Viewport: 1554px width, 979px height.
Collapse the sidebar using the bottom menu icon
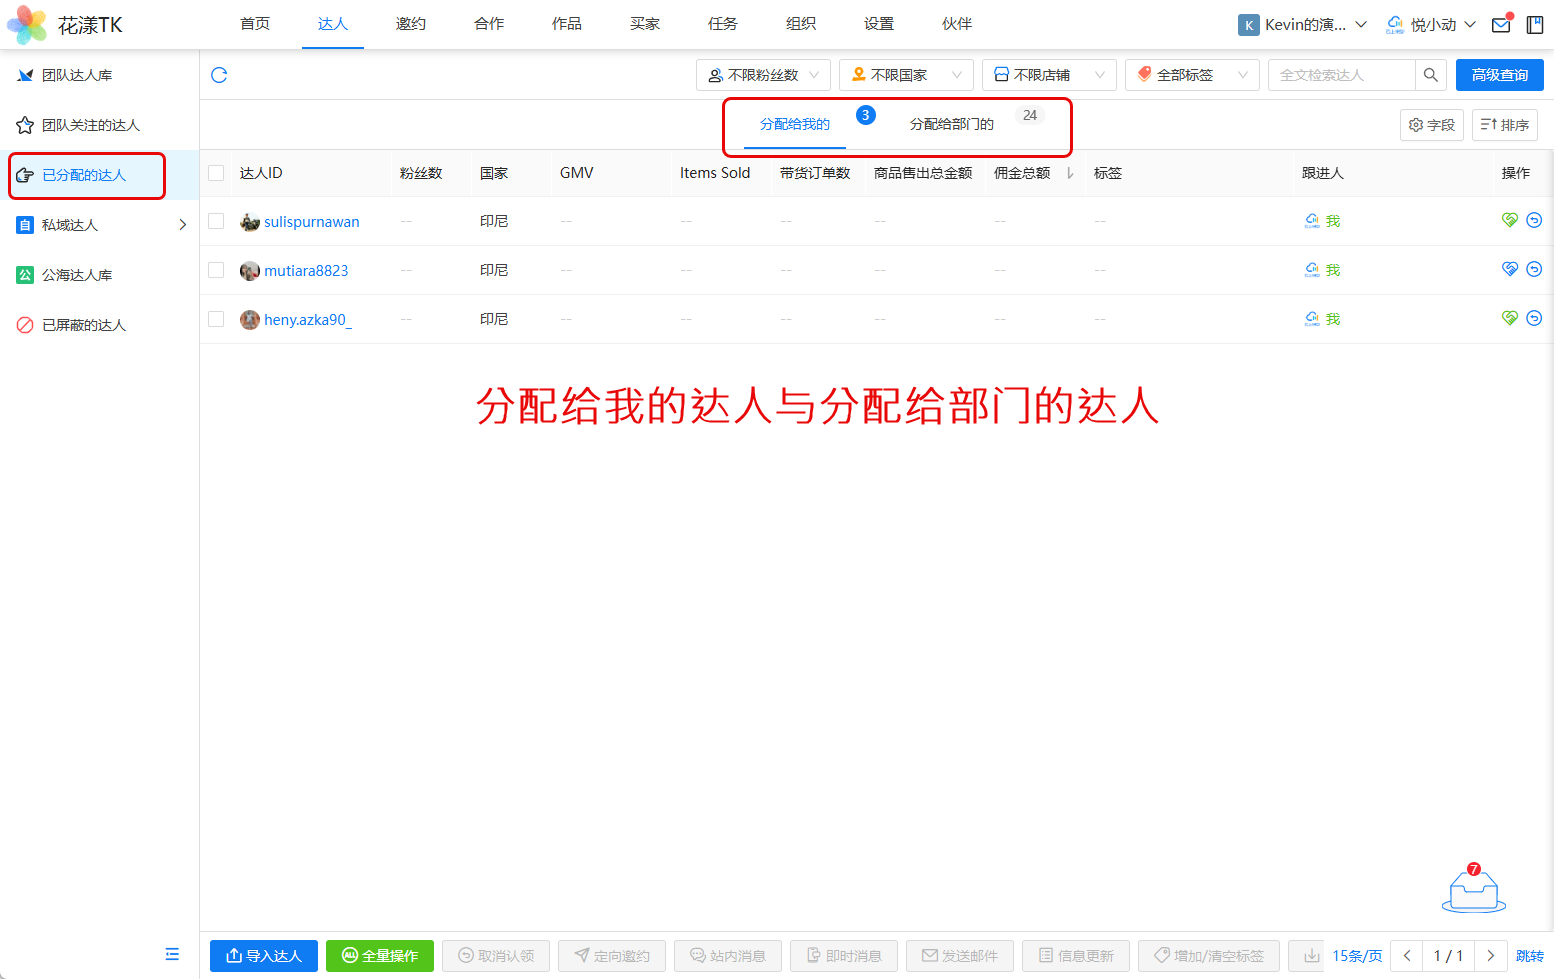172,954
